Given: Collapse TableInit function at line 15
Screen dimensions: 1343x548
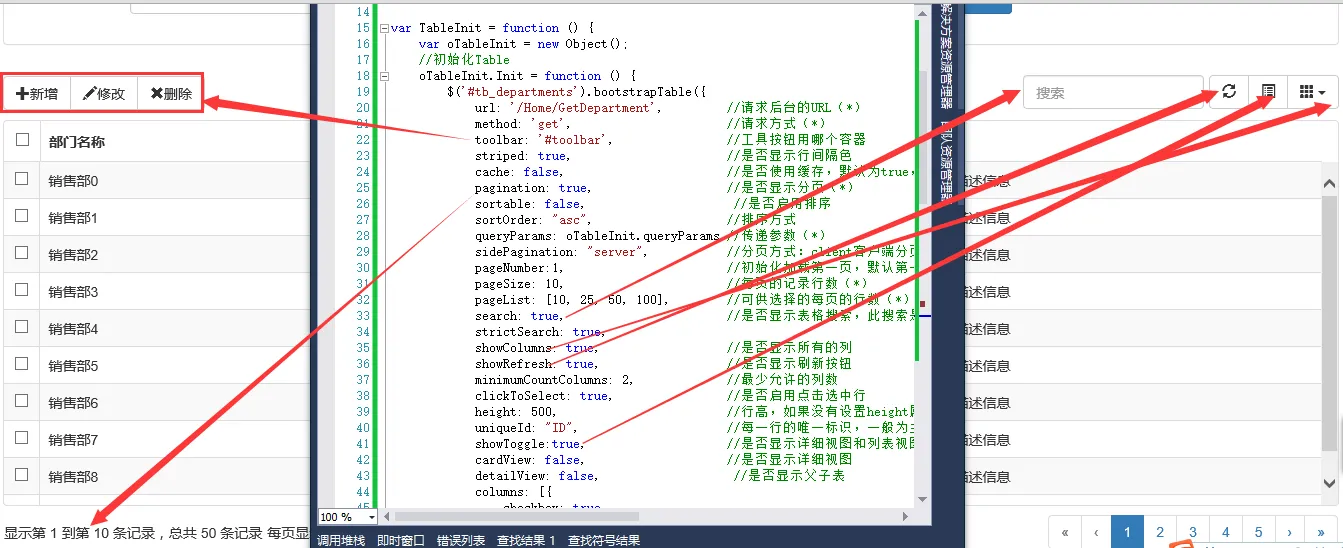Looking at the screenshot, I should (x=384, y=28).
